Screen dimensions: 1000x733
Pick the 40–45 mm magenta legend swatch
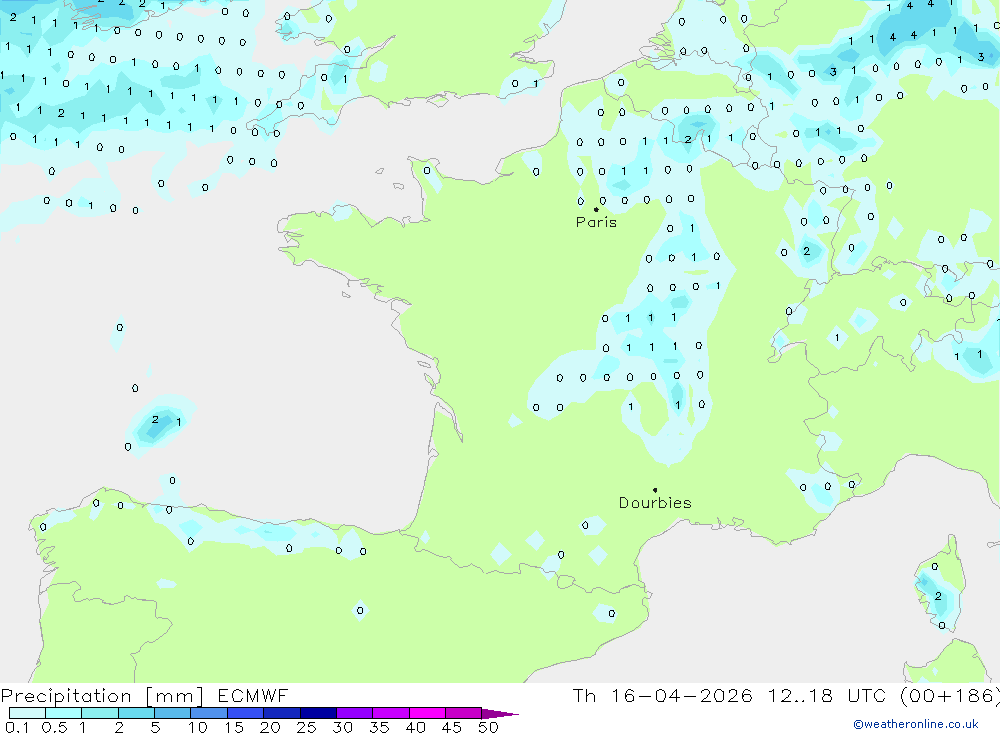(x=427, y=713)
